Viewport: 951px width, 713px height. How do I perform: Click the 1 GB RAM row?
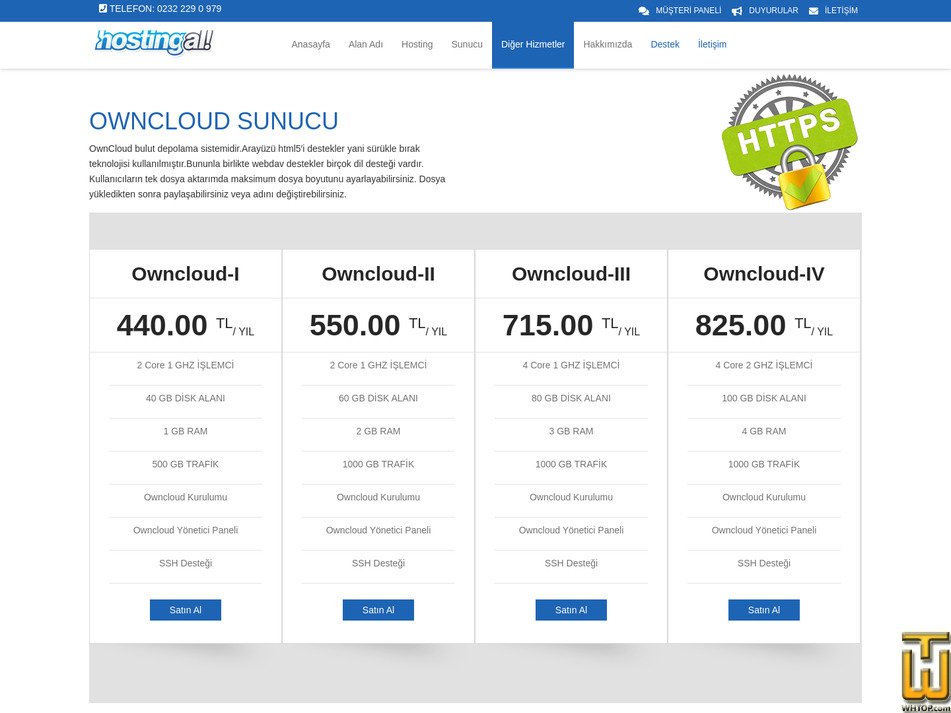point(186,431)
